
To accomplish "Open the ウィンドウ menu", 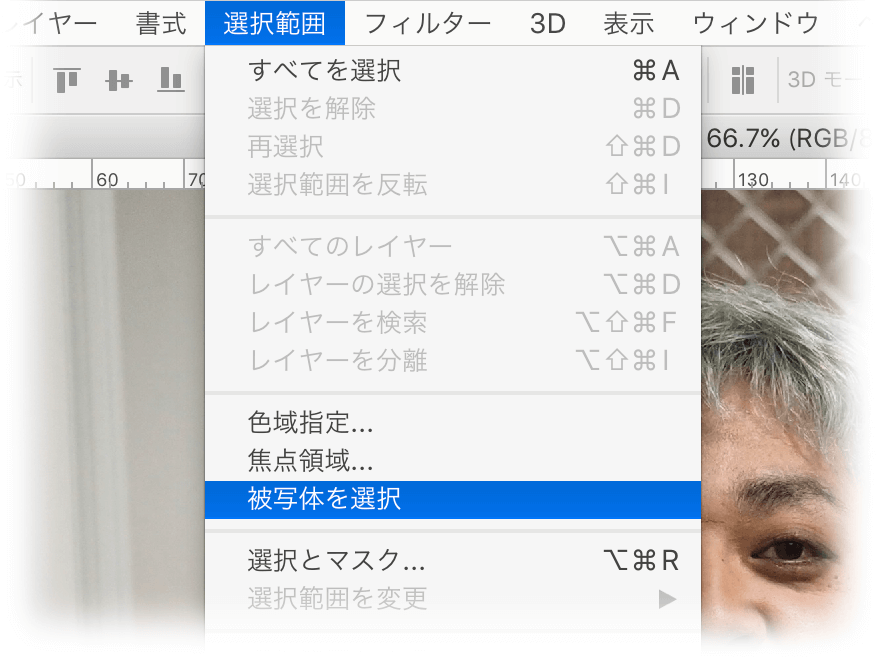I will click(x=755, y=23).
